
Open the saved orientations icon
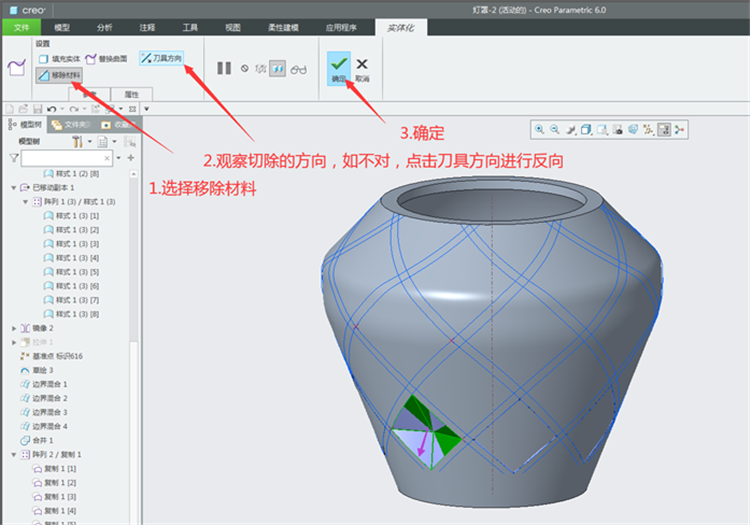coord(602,130)
